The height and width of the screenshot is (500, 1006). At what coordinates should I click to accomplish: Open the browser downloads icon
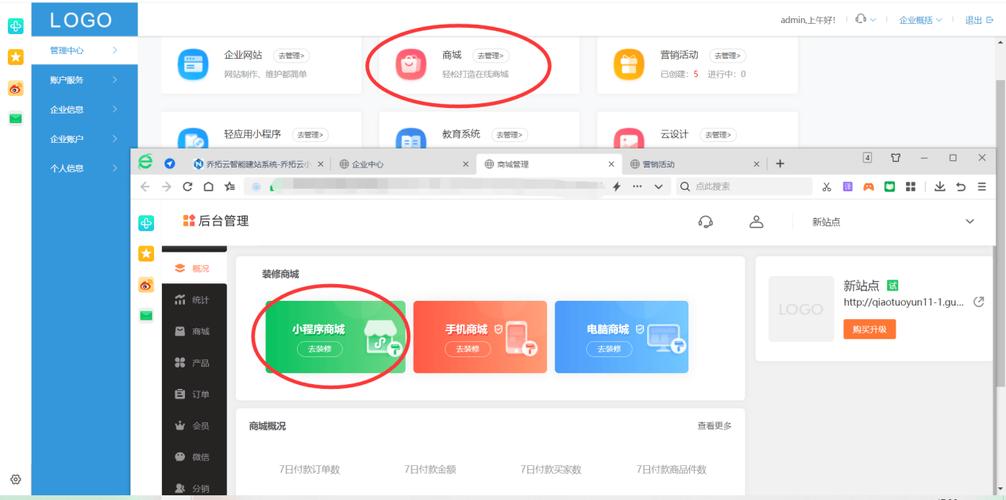(x=940, y=187)
